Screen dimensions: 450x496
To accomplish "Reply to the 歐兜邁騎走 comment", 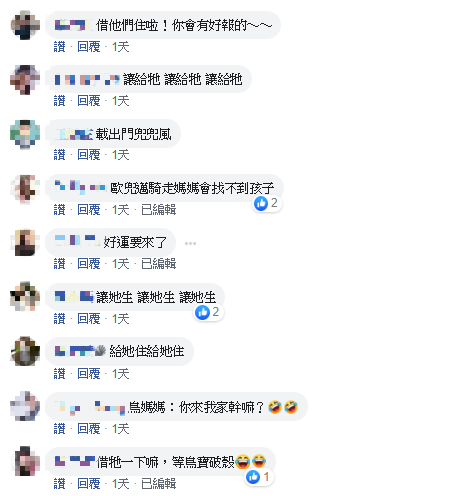I will (x=89, y=210).
